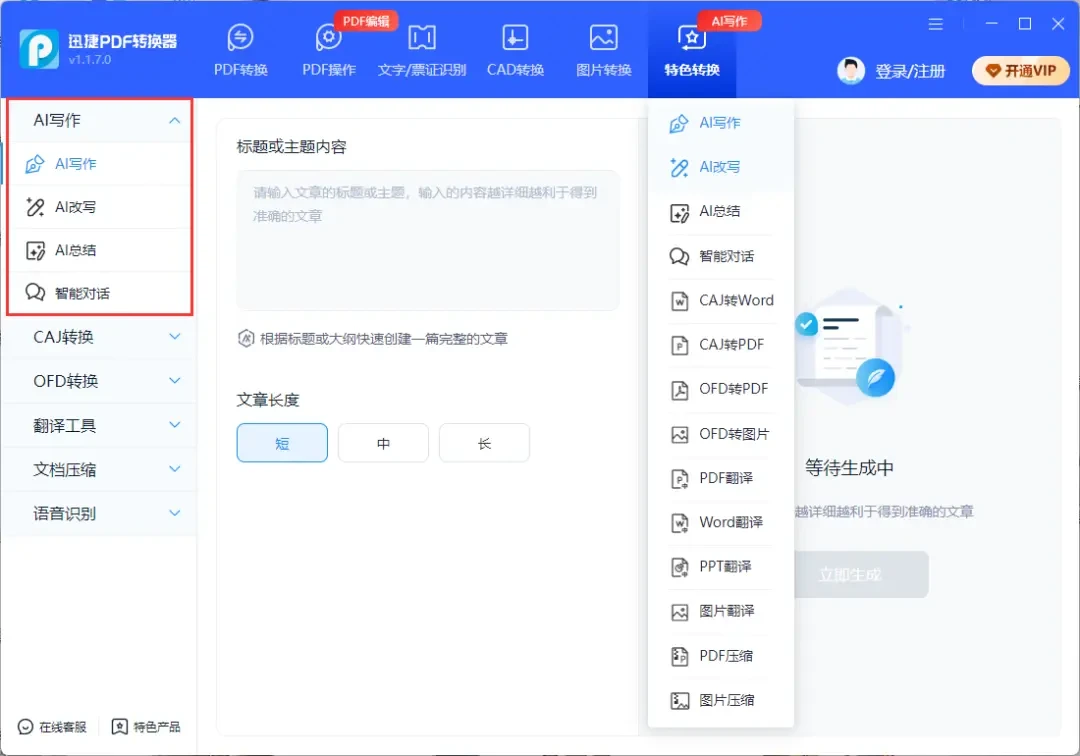
Task: Click the 智能对话 icon in the dropdown menu
Action: (679, 257)
